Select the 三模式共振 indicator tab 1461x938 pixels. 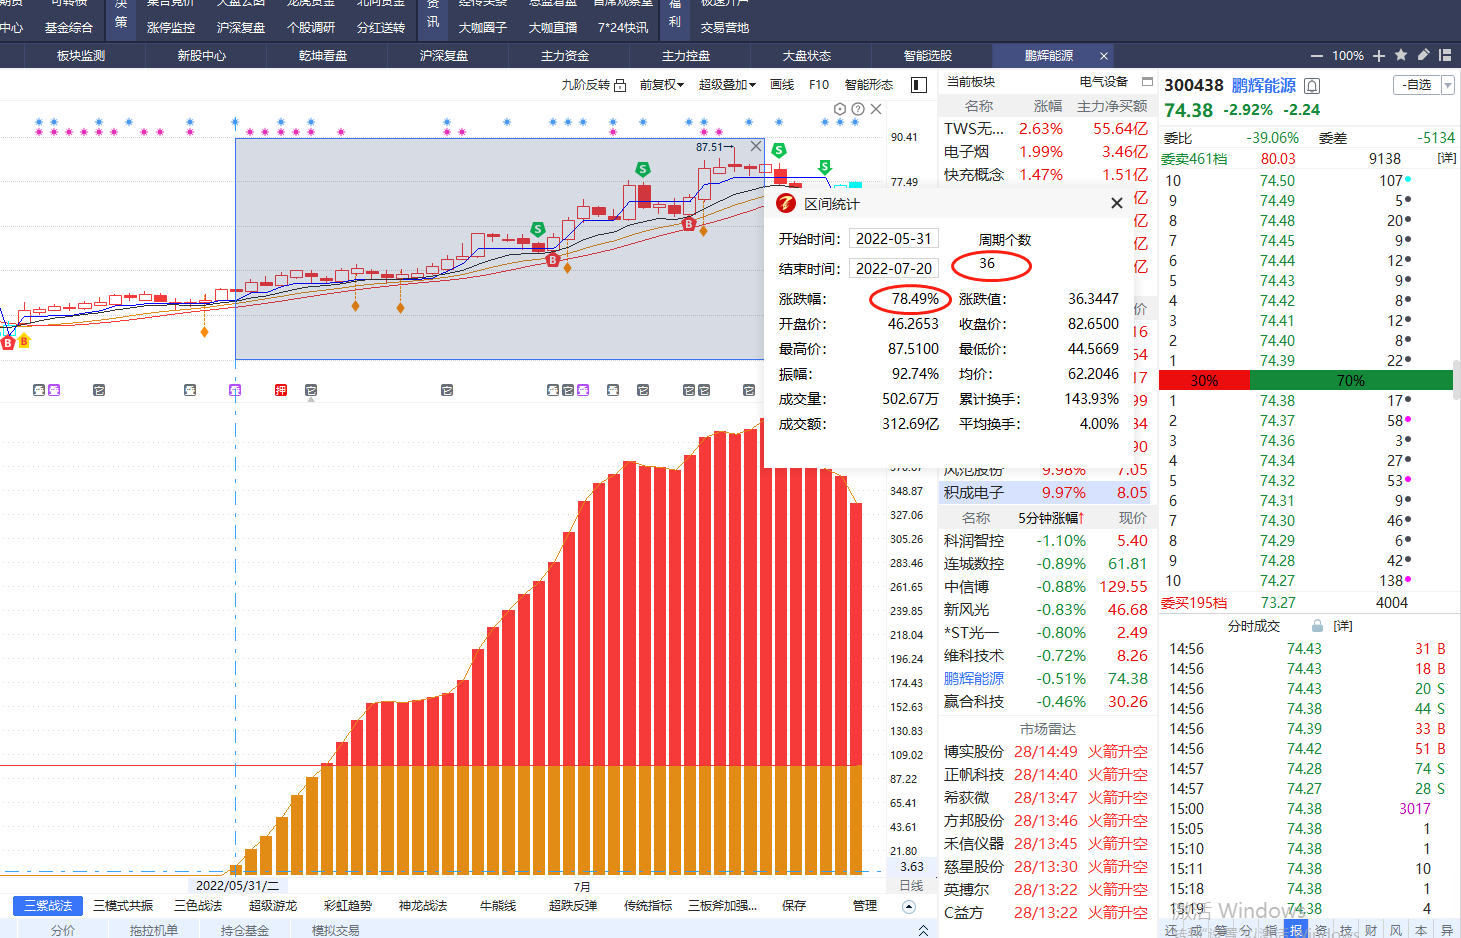click(x=123, y=906)
